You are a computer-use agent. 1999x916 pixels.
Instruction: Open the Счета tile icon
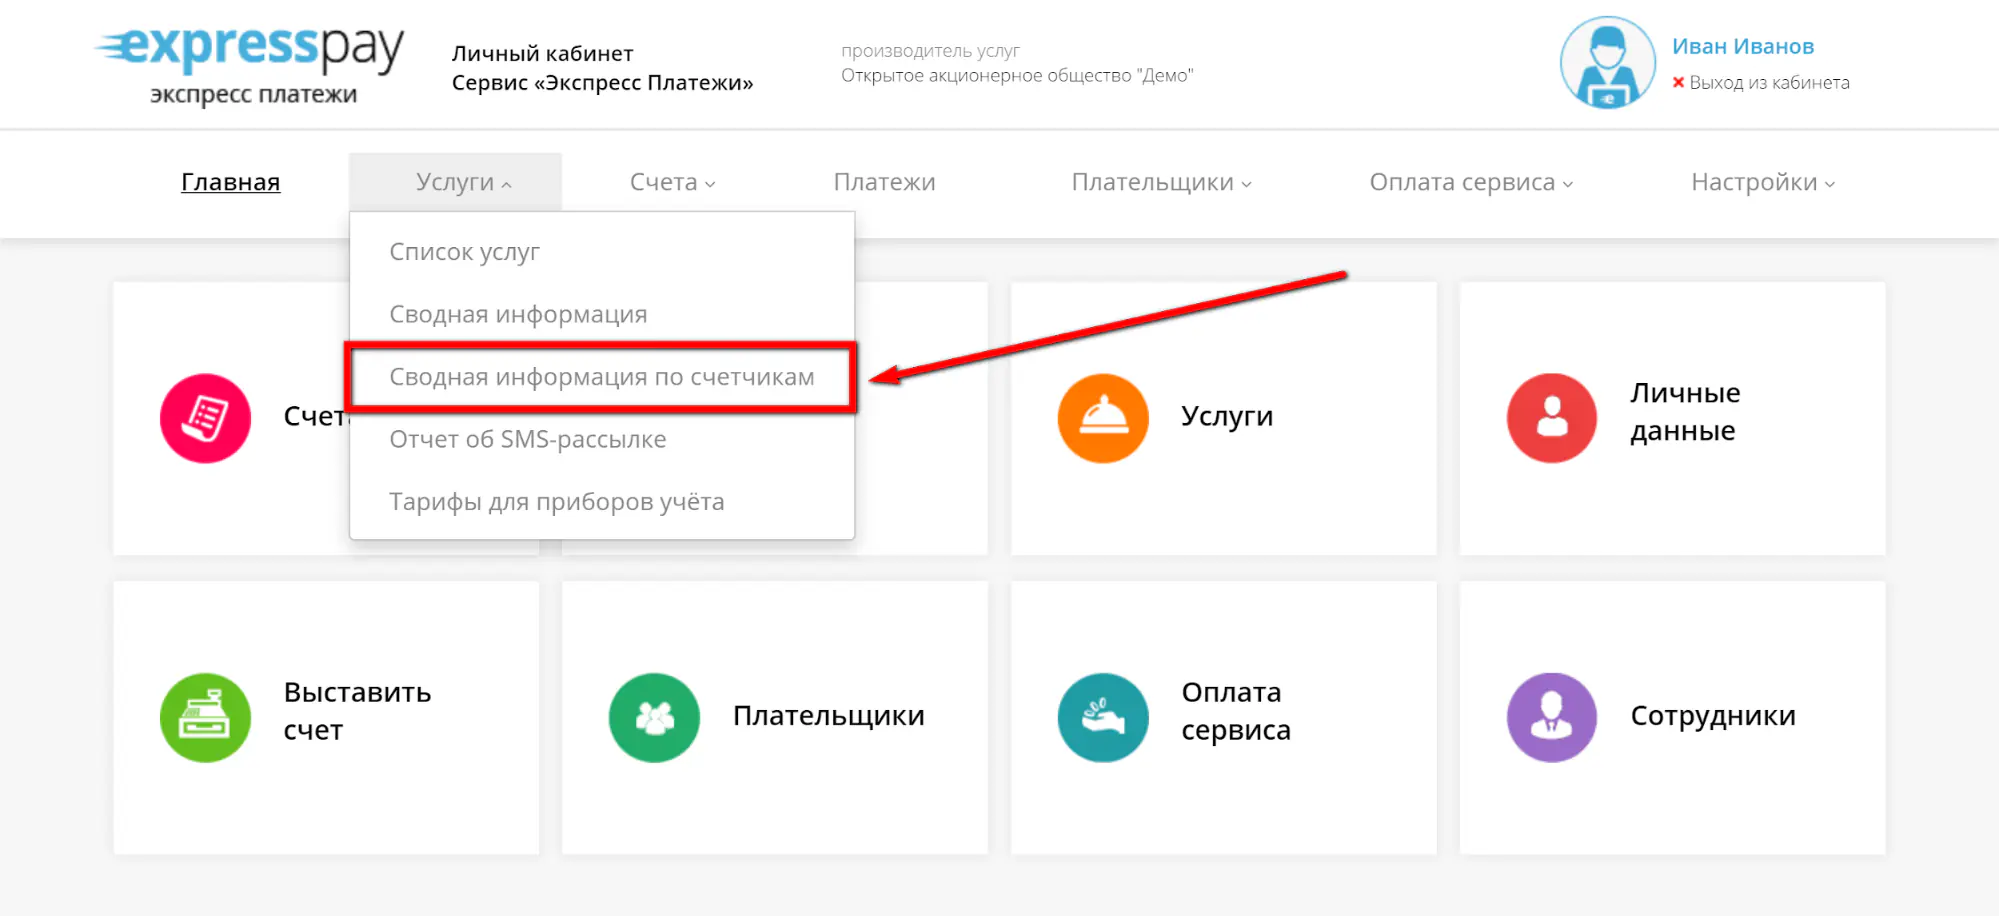[x=205, y=417]
